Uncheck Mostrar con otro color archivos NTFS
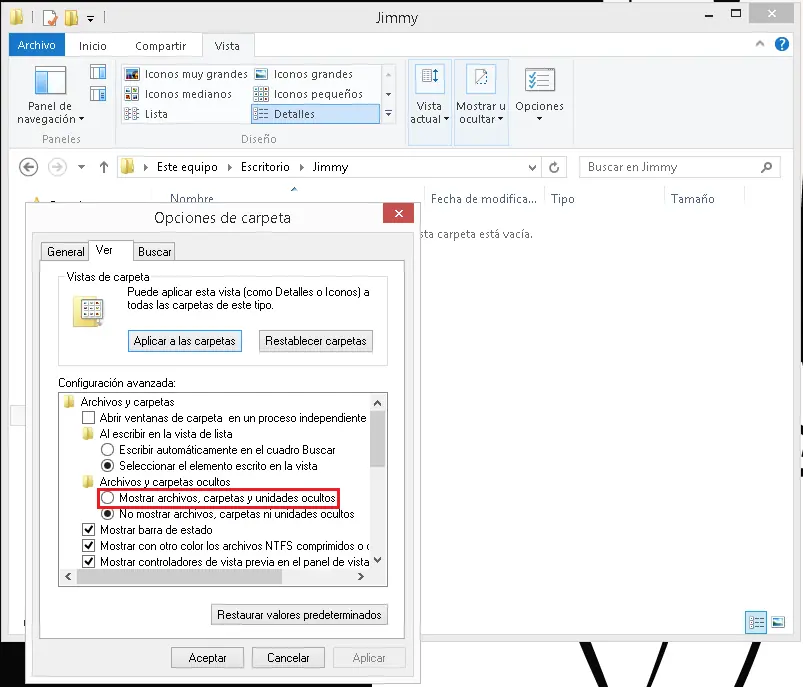803x687 pixels. [x=89, y=545]
